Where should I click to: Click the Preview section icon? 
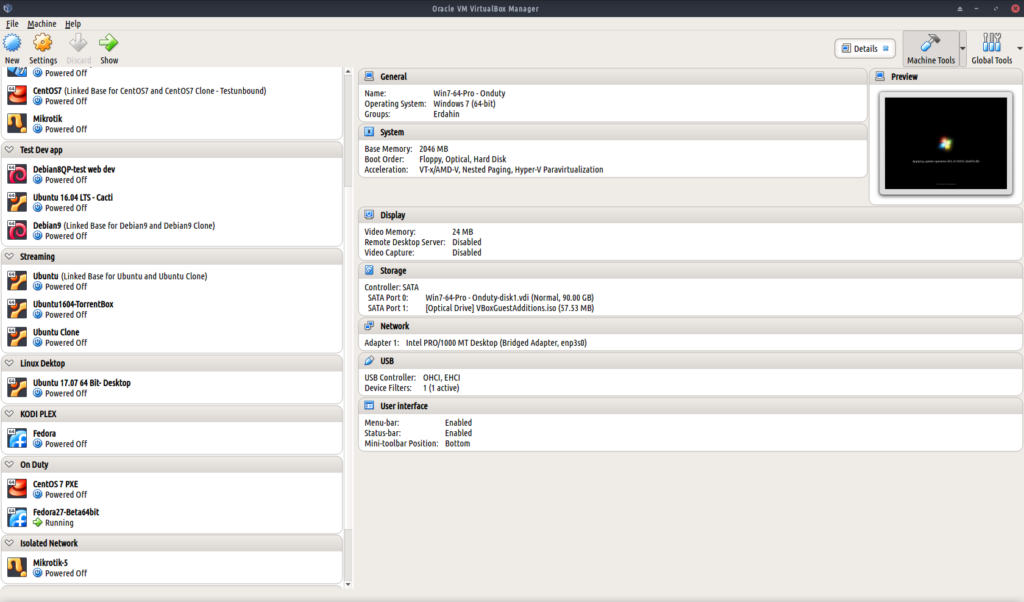pos(880,76)
